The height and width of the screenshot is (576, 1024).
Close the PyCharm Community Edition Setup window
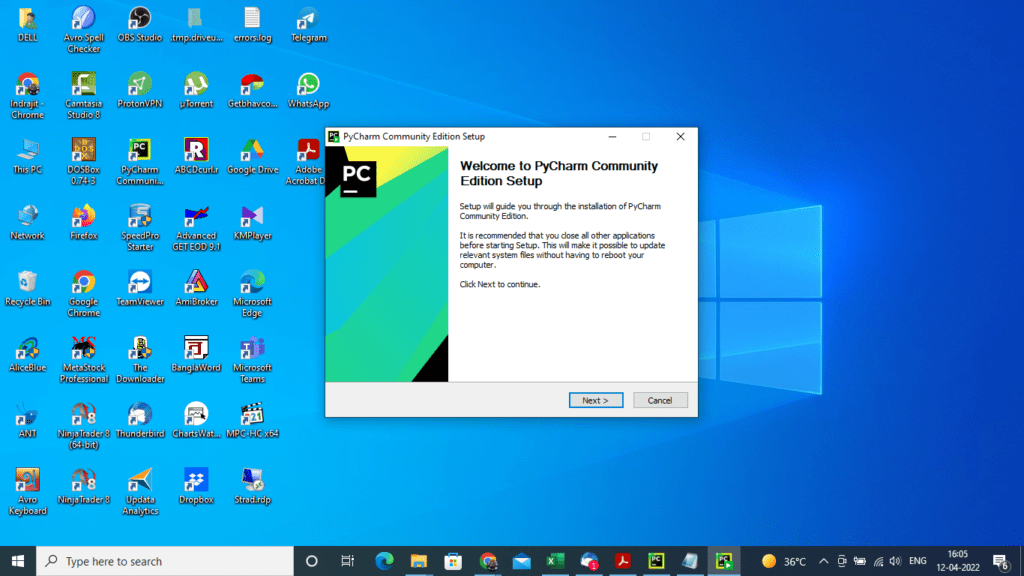(x=680, y=136)
